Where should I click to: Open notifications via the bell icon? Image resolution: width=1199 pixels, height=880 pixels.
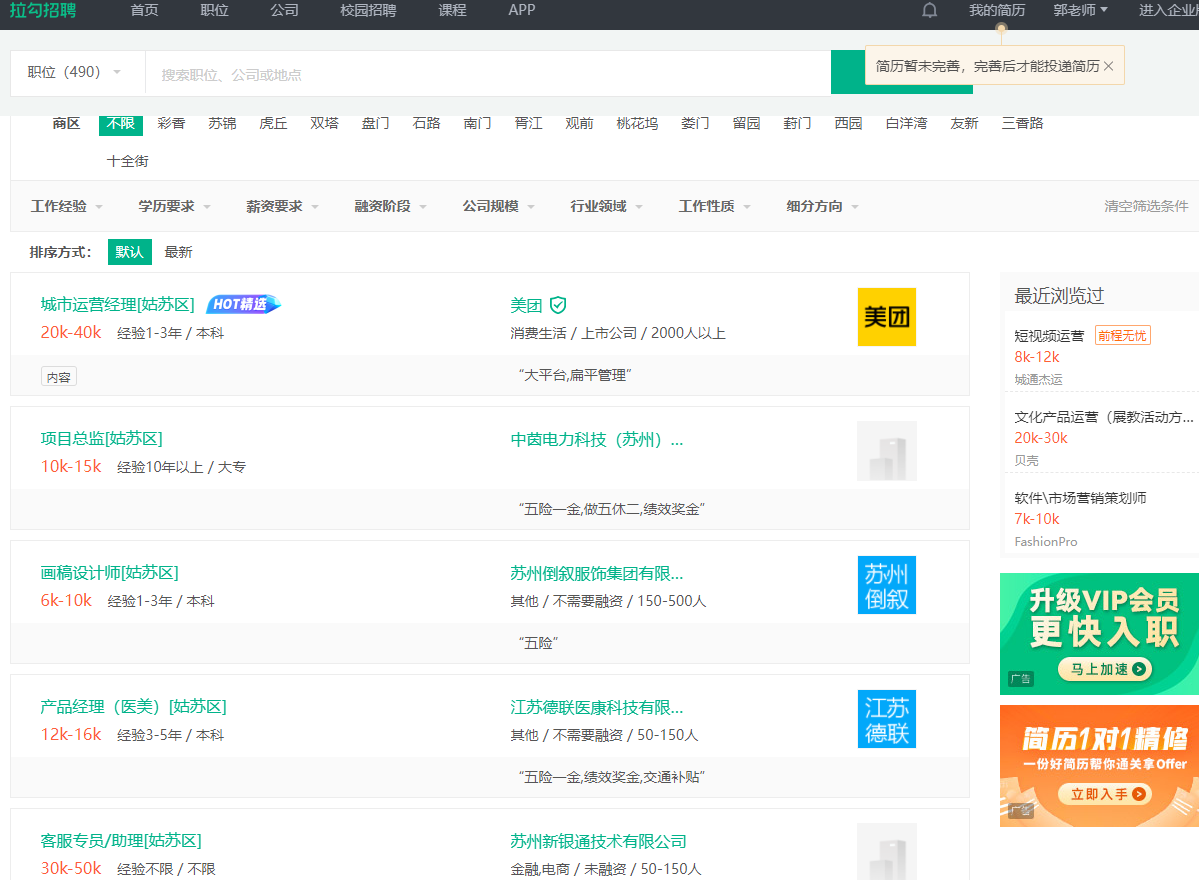(x=929, y=11)
